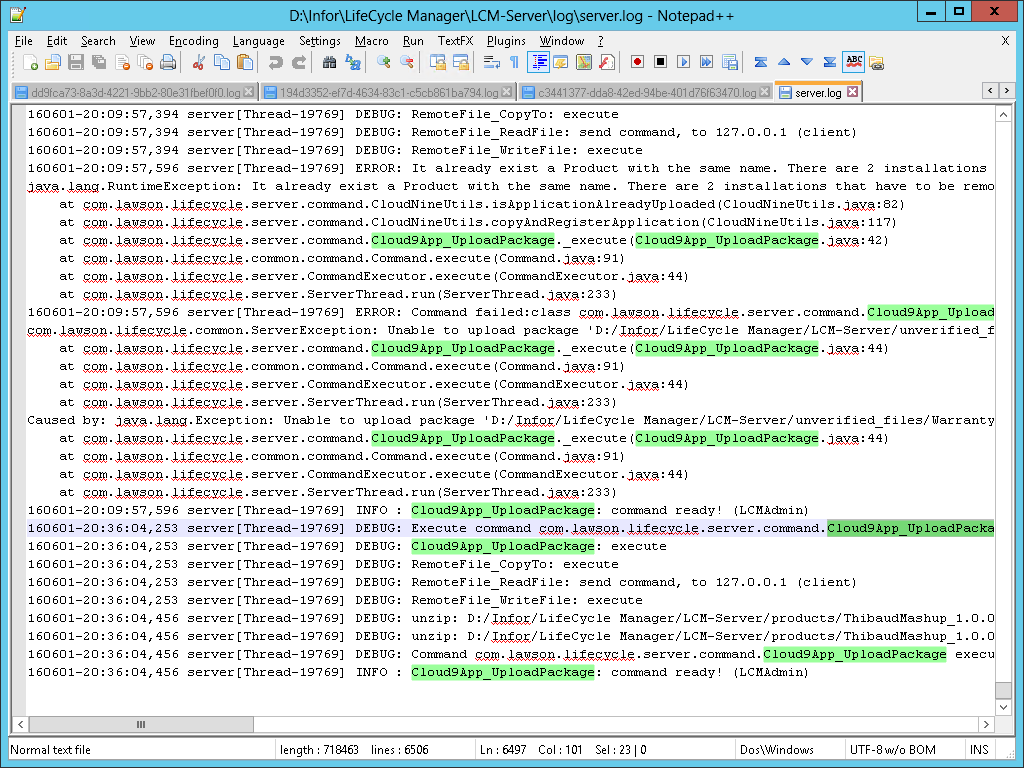Click the Zoom In magnifier icon
The image size is (1024, 768).
(383, 62)
